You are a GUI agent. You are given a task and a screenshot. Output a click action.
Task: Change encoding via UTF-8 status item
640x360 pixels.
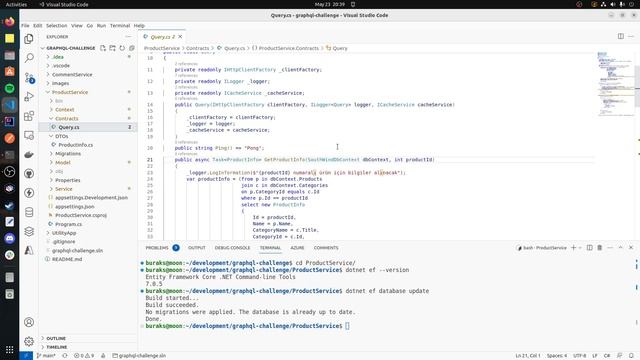tap(580, 356)
